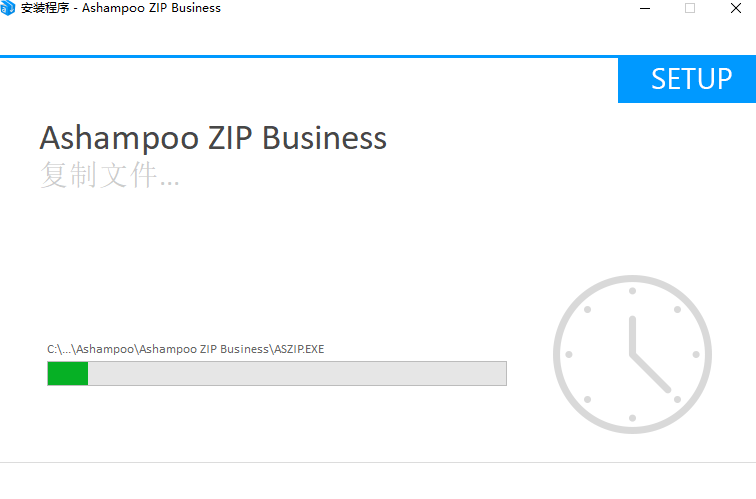The image size is (756, 499).
Task: Click the blue SETUP banner
Action: point(687,80)
